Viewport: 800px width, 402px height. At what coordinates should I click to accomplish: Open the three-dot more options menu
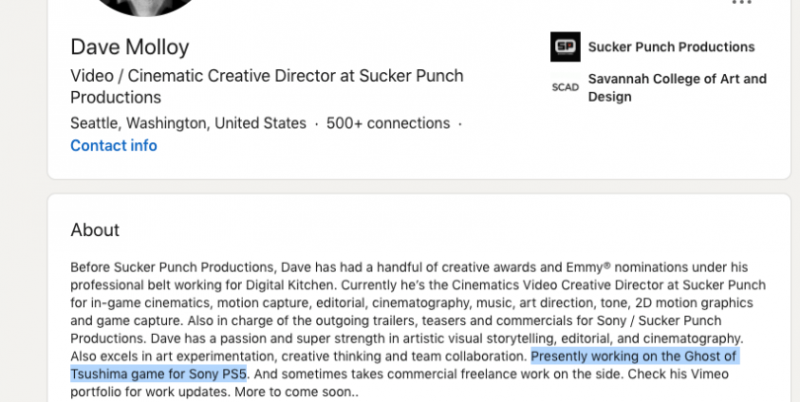click(x=741, y=3)
